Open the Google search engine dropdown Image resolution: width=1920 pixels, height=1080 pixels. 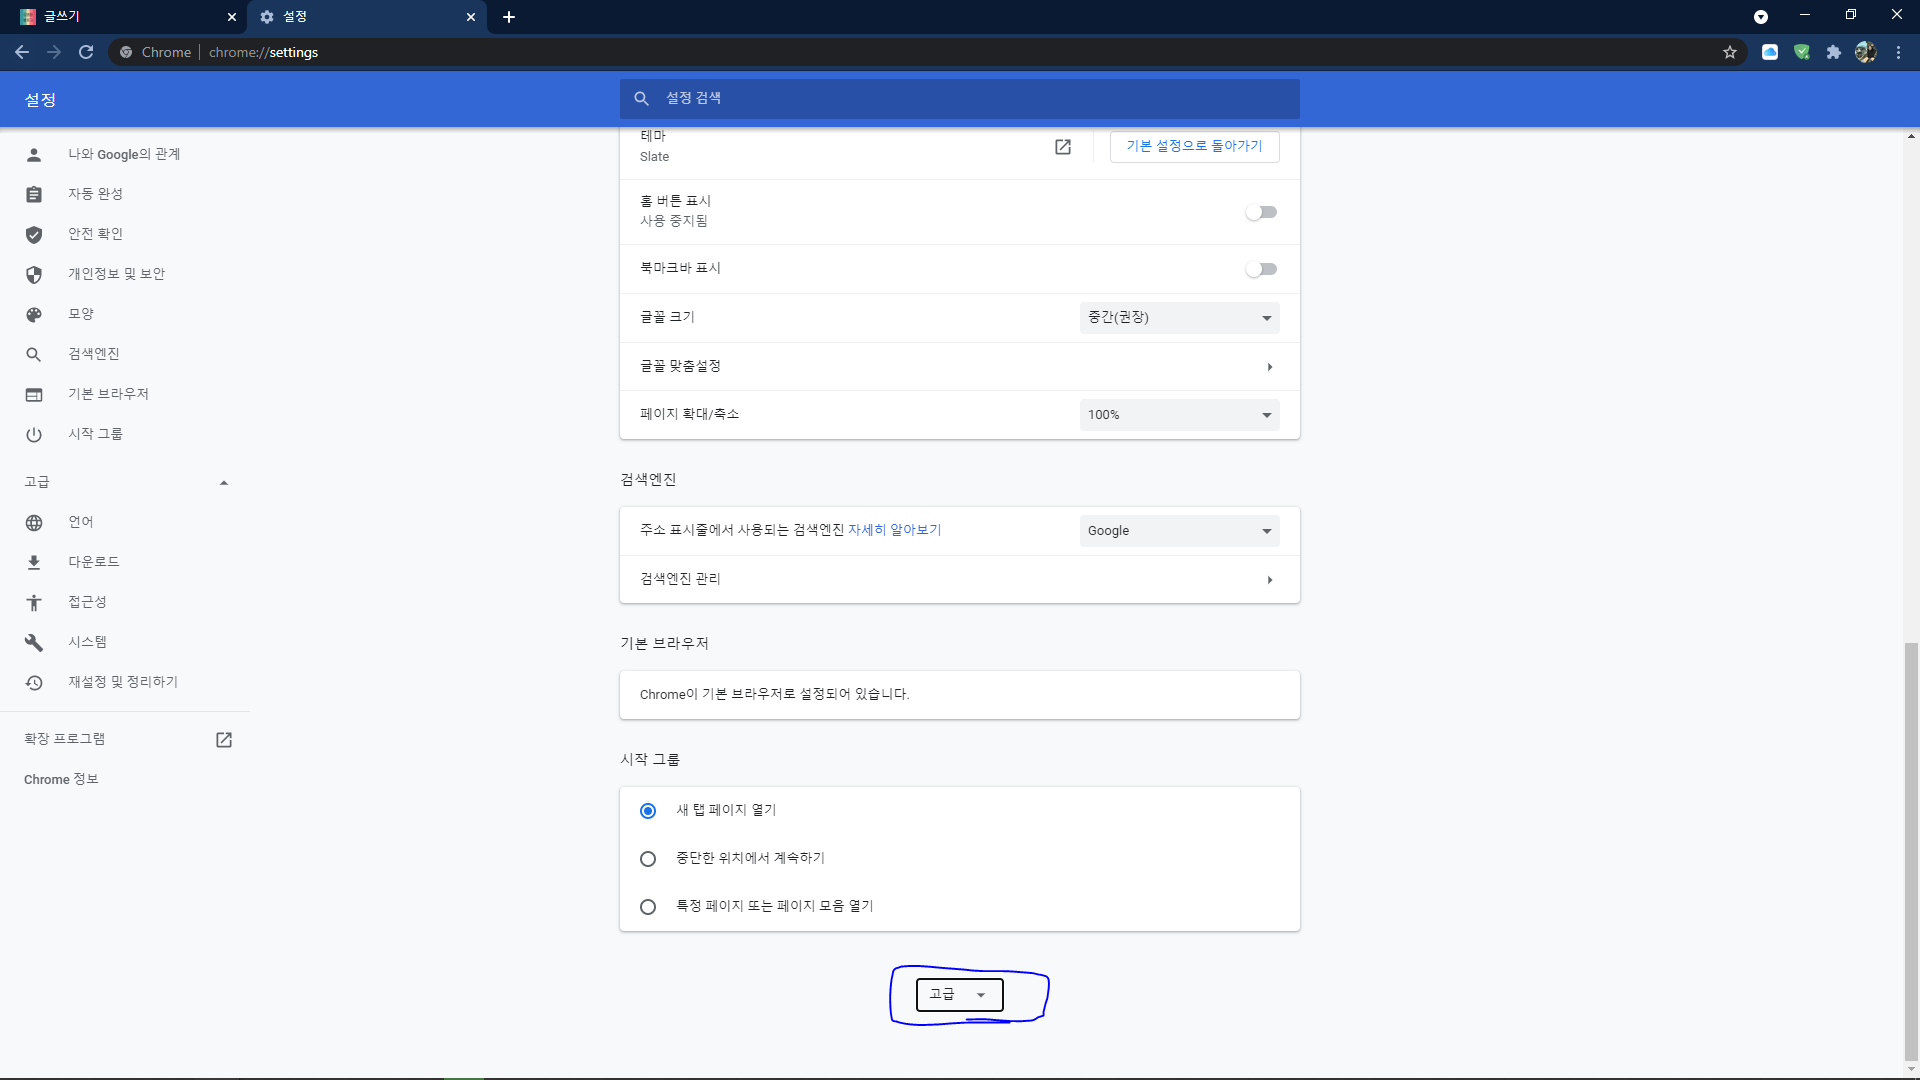click(1179, 531)
